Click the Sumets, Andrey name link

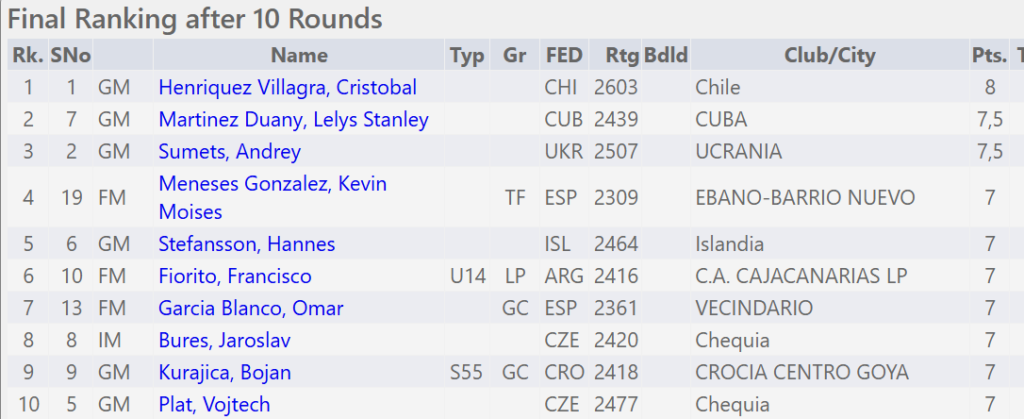coord(229,152)
